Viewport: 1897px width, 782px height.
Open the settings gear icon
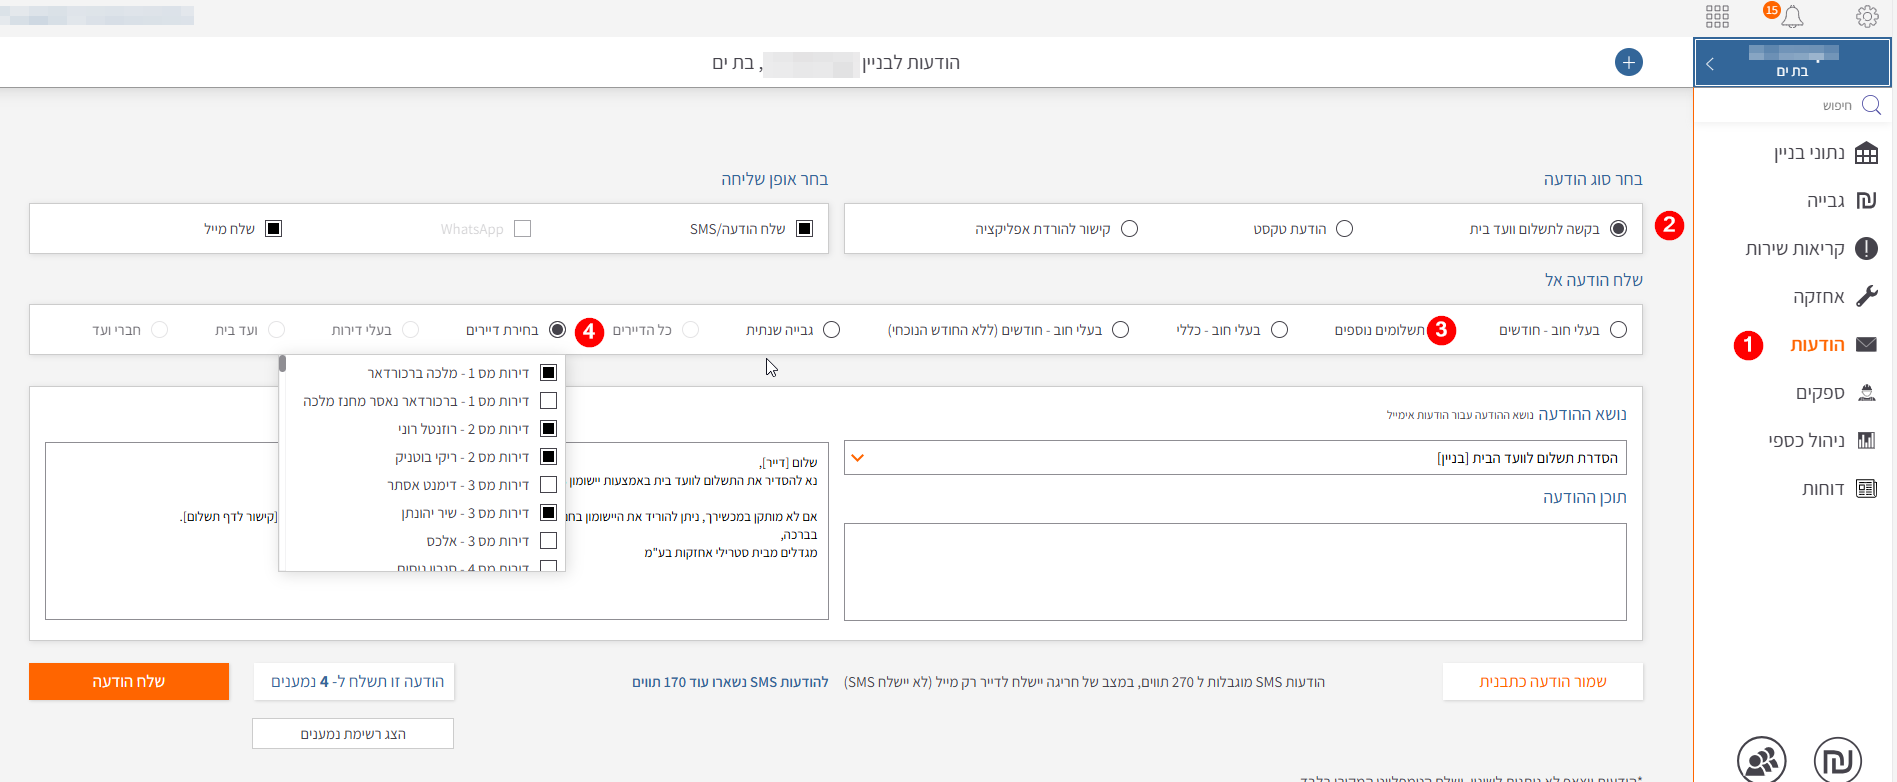click(x=1866, y=17)
